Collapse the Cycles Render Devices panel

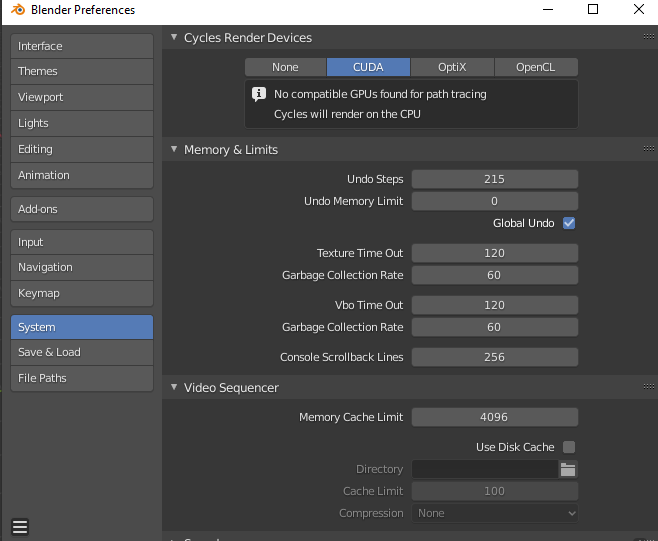pos(174,37)
